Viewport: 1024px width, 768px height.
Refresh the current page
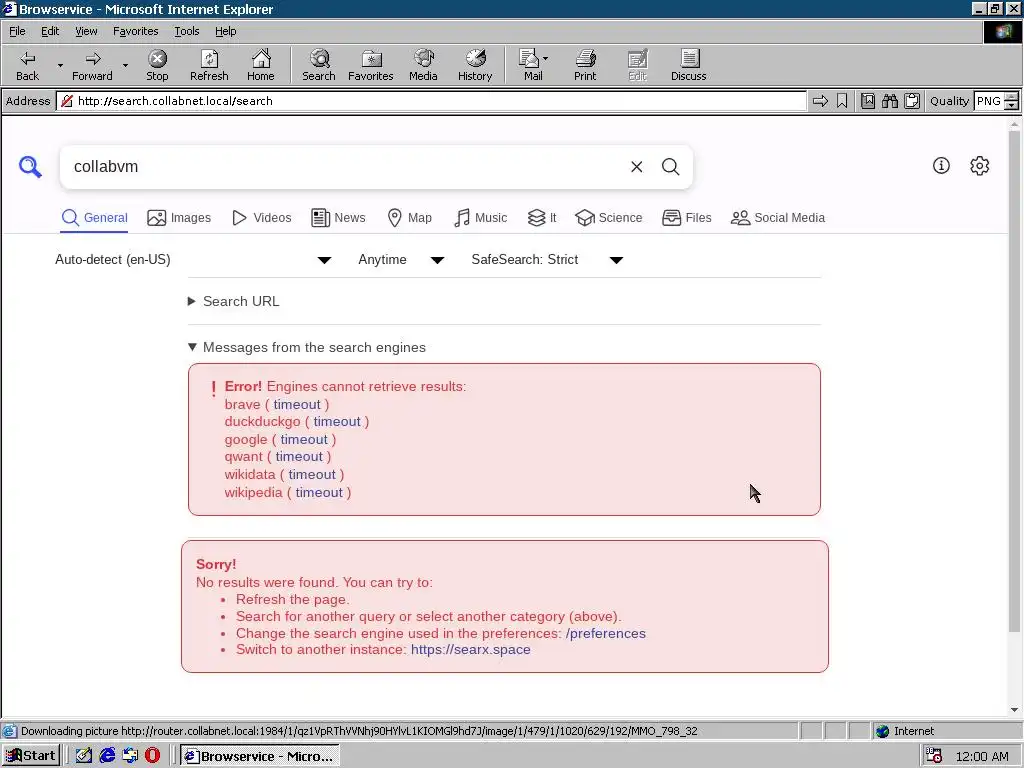point(209,65)
